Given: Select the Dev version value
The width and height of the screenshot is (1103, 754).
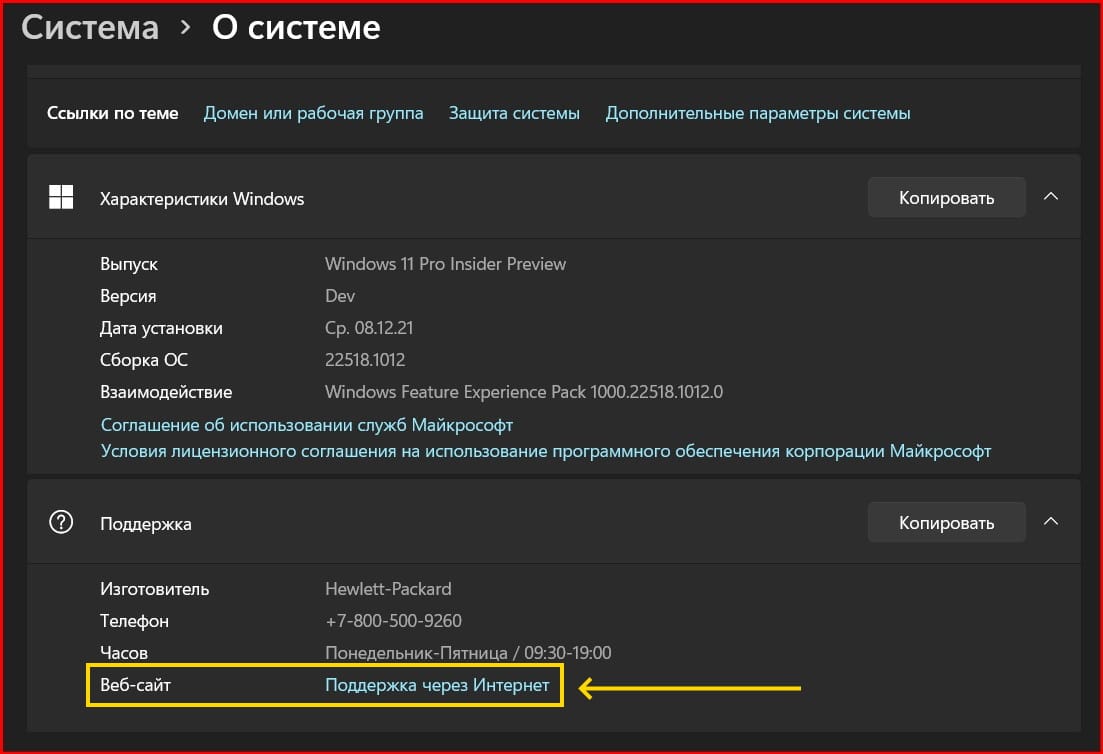Looking at the screenshot, I should (340, 296).
